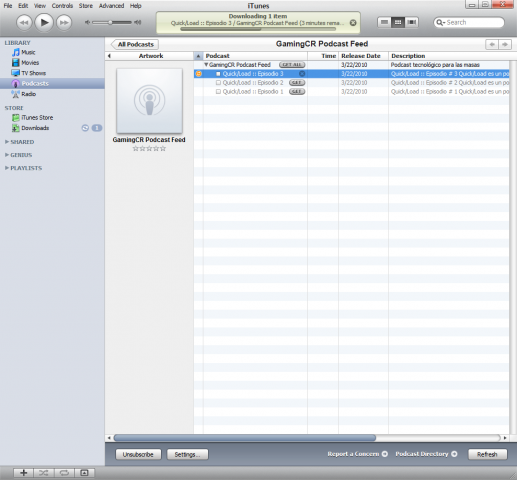
Task: Click the star rating under artwork
Action: [149, 149]
